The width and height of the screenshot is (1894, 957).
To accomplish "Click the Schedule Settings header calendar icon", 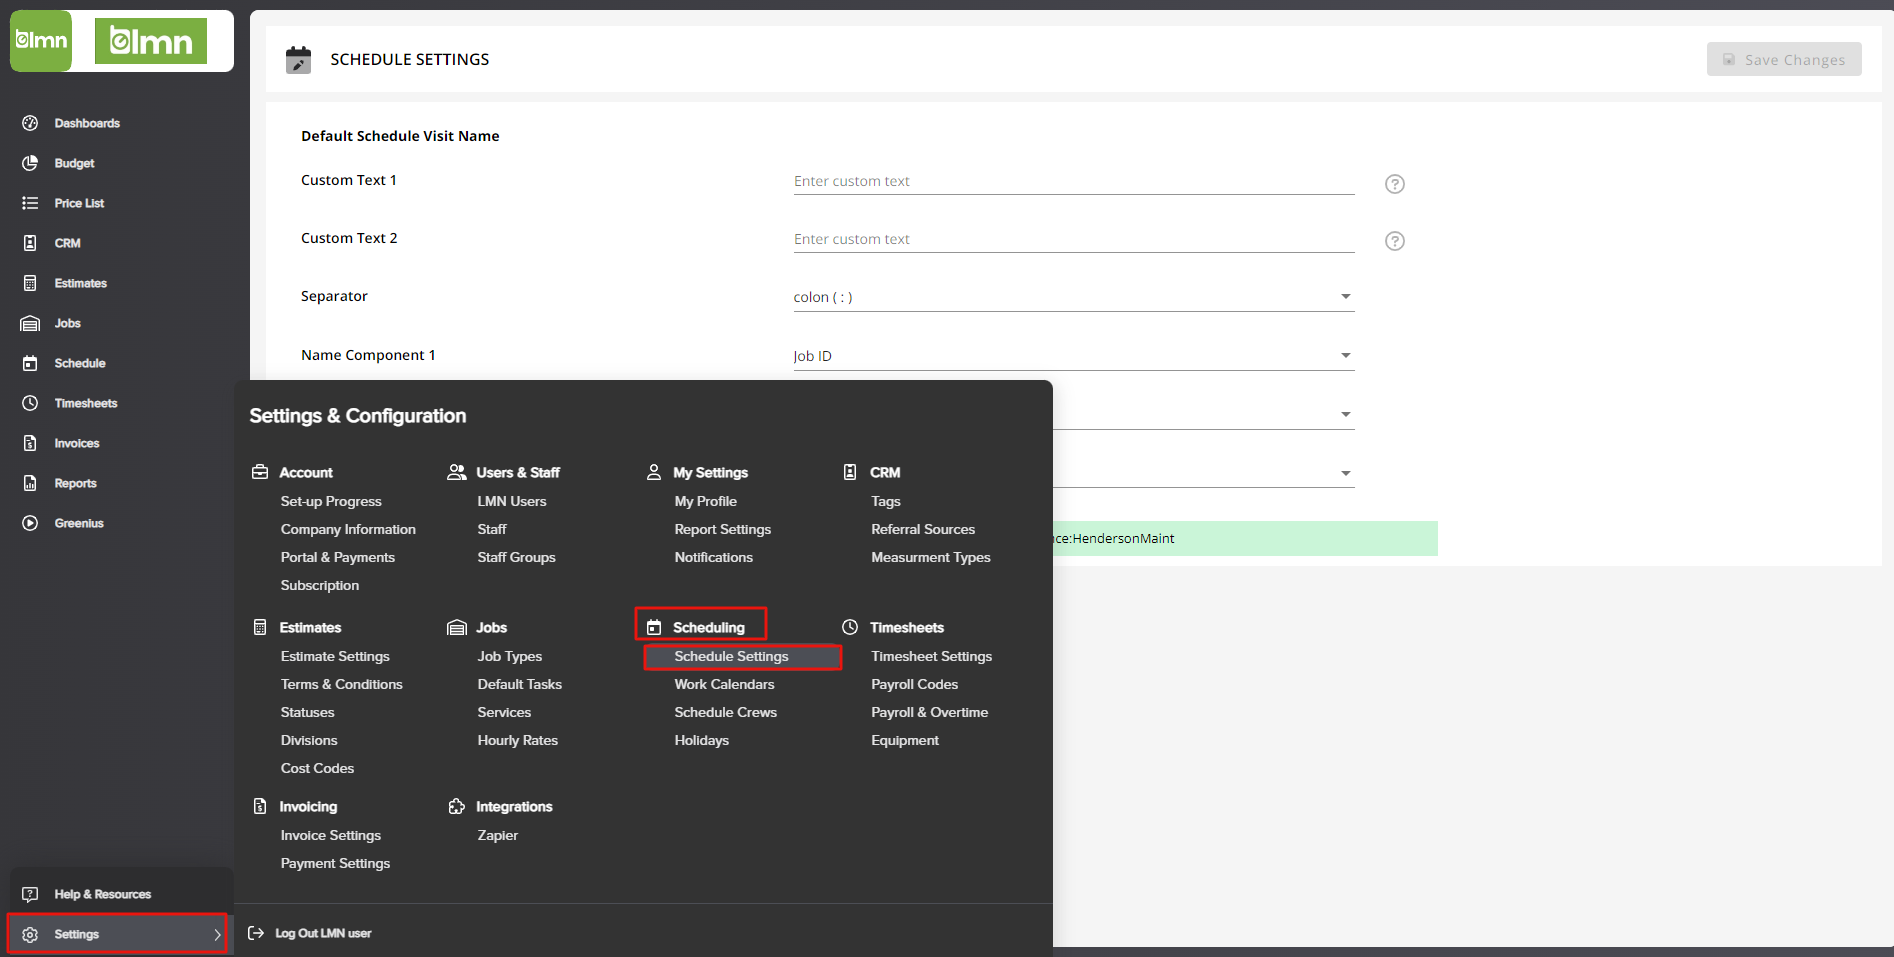I will click(298, 59).
